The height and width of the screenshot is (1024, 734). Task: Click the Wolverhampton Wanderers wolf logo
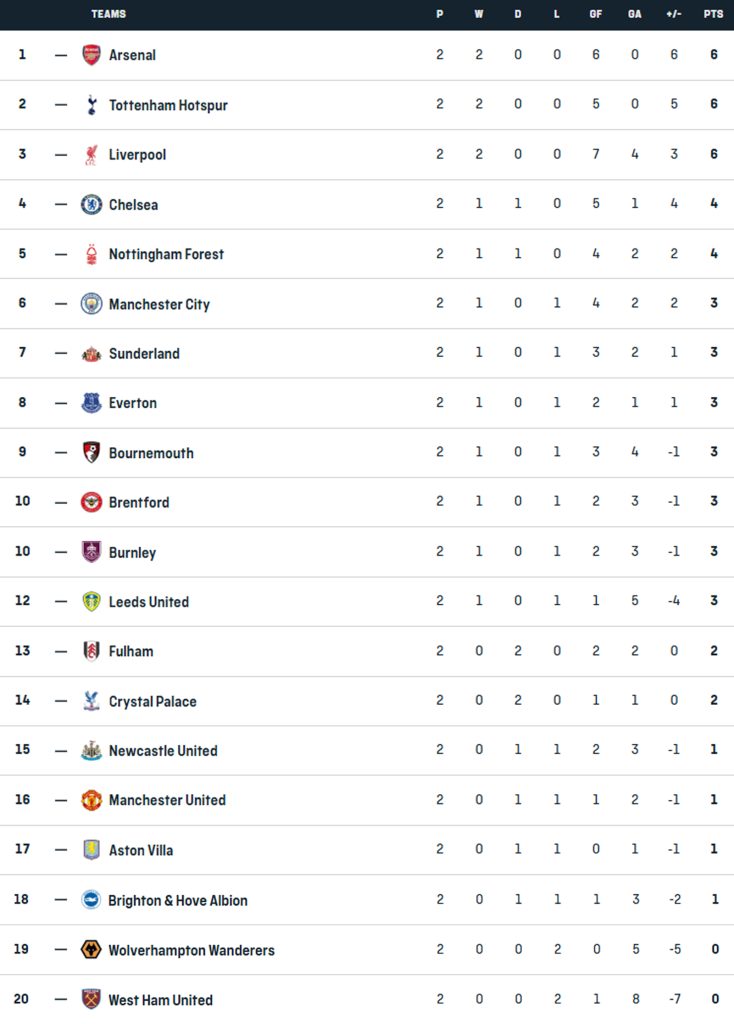click(x=91, y=950)
